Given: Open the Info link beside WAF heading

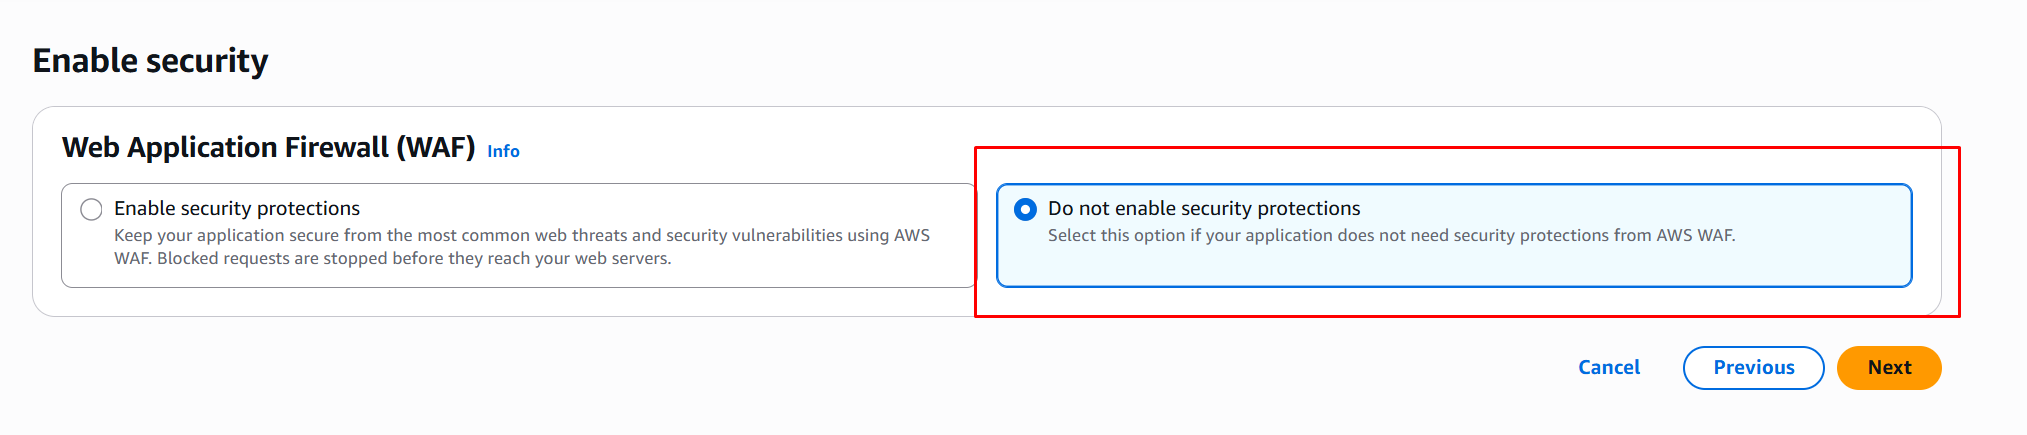Looking at the screenshot, I should tap(503, 151).
